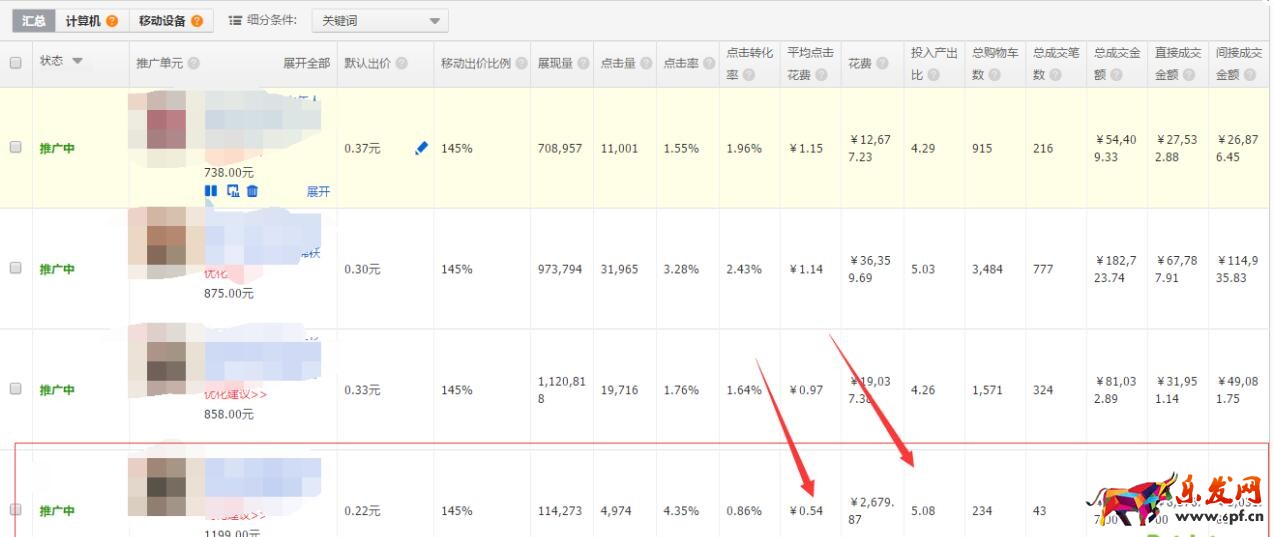
Task: Open the 状态 filter dropdown arrow
Action: (x=77, y=62)
